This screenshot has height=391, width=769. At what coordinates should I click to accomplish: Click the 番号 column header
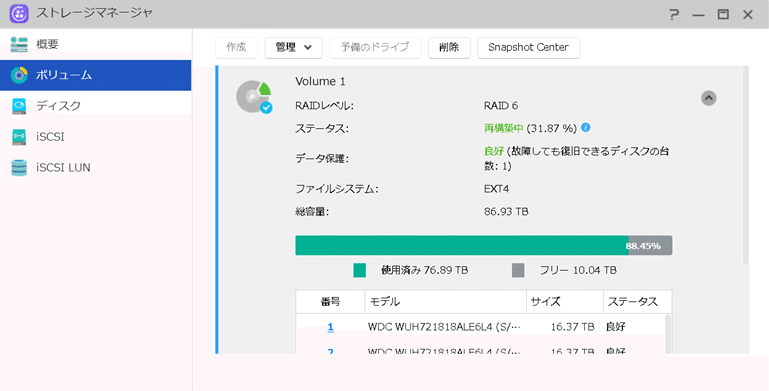(331, 302)
